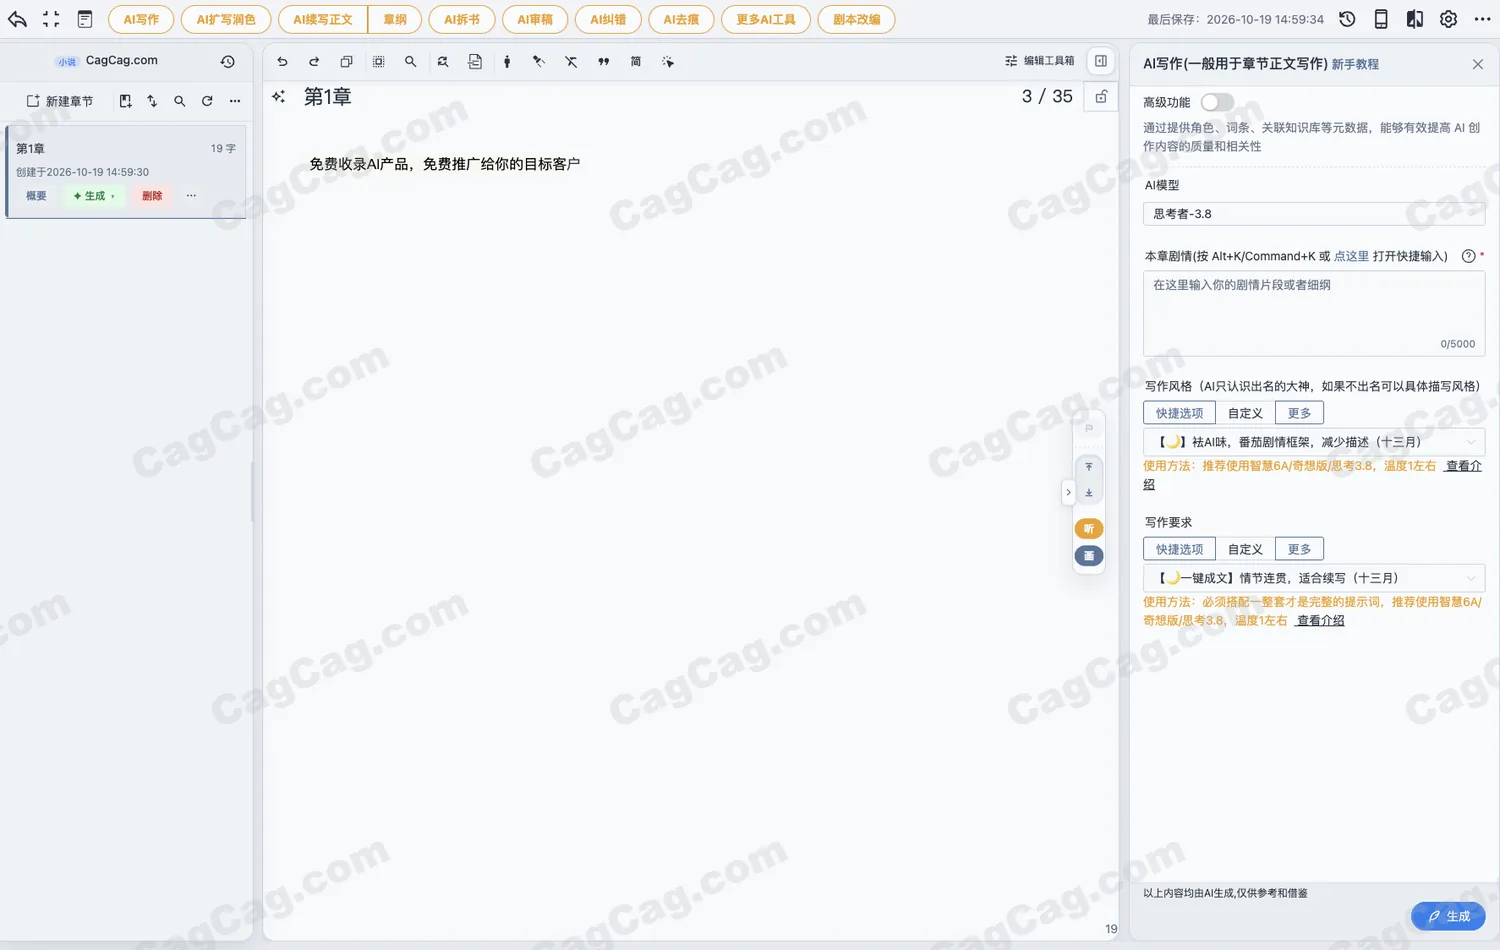
Task: Click the sort chapters up-down arrows icon
Action: coord(152,101)
